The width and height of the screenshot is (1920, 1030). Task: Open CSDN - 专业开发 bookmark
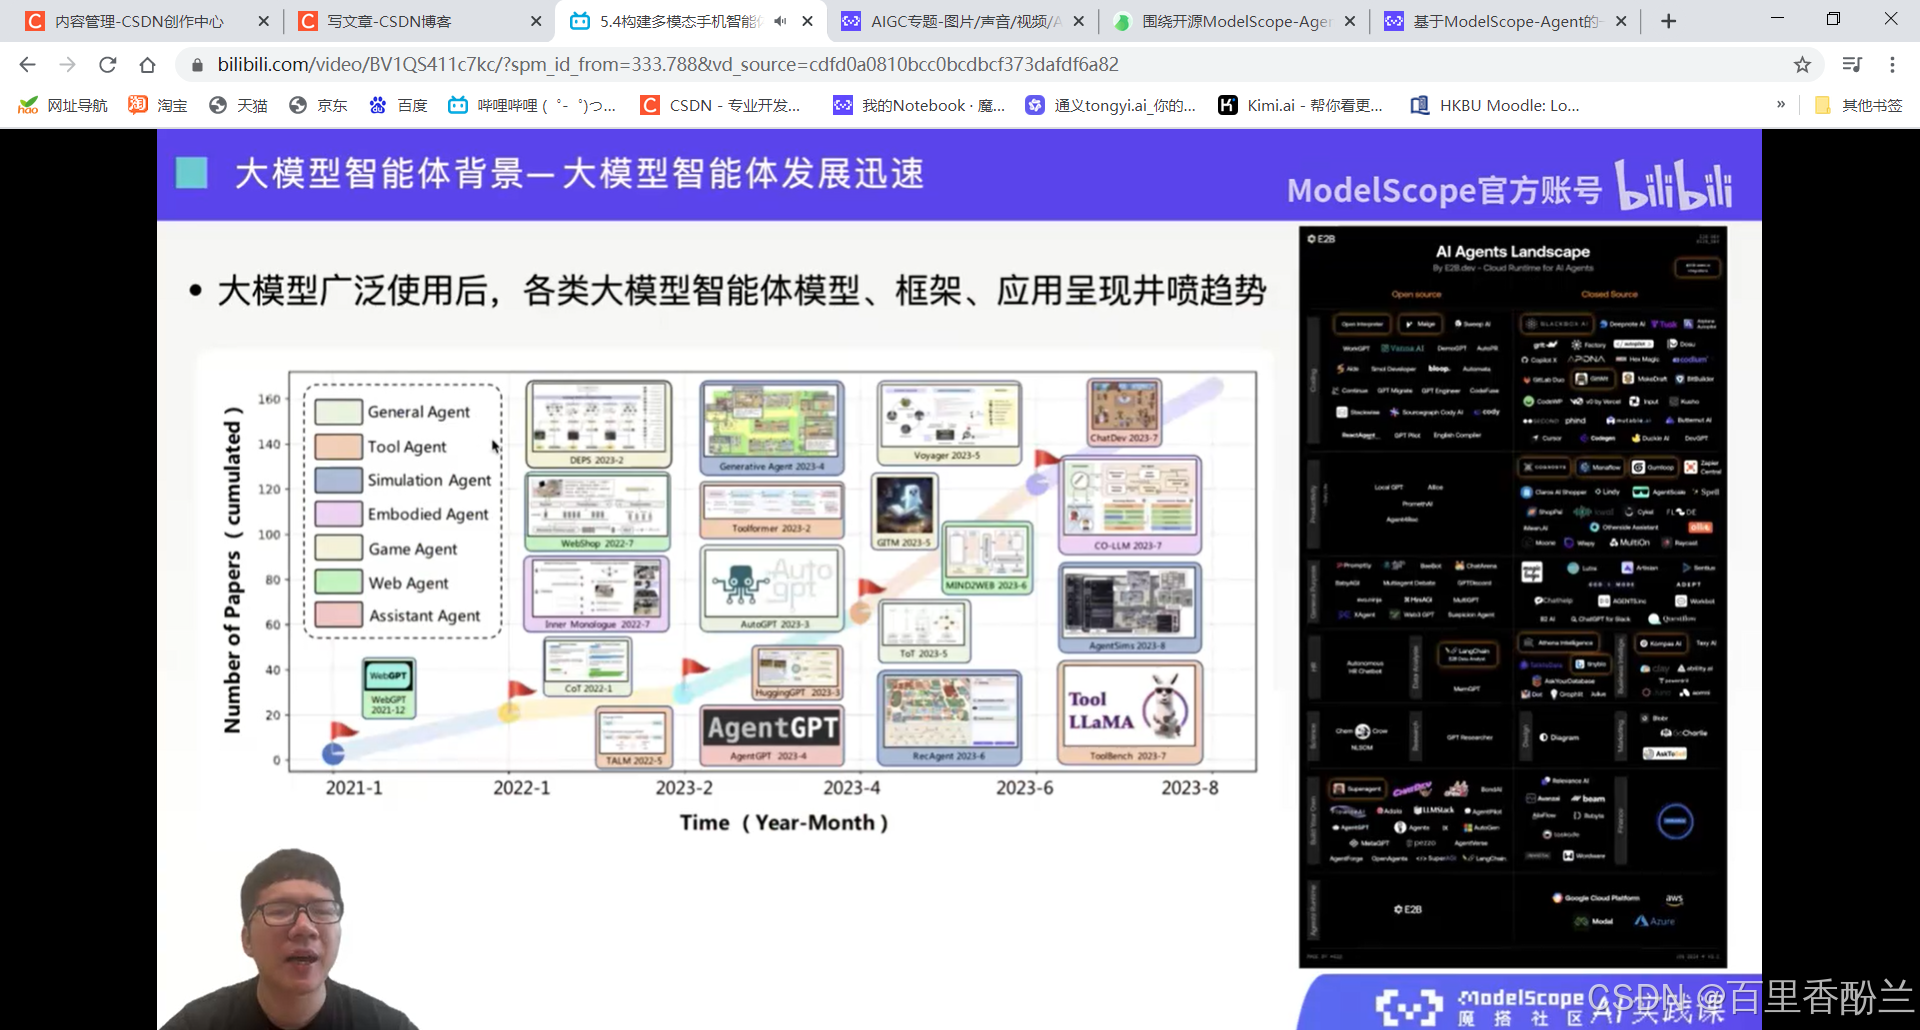point(721,105)
